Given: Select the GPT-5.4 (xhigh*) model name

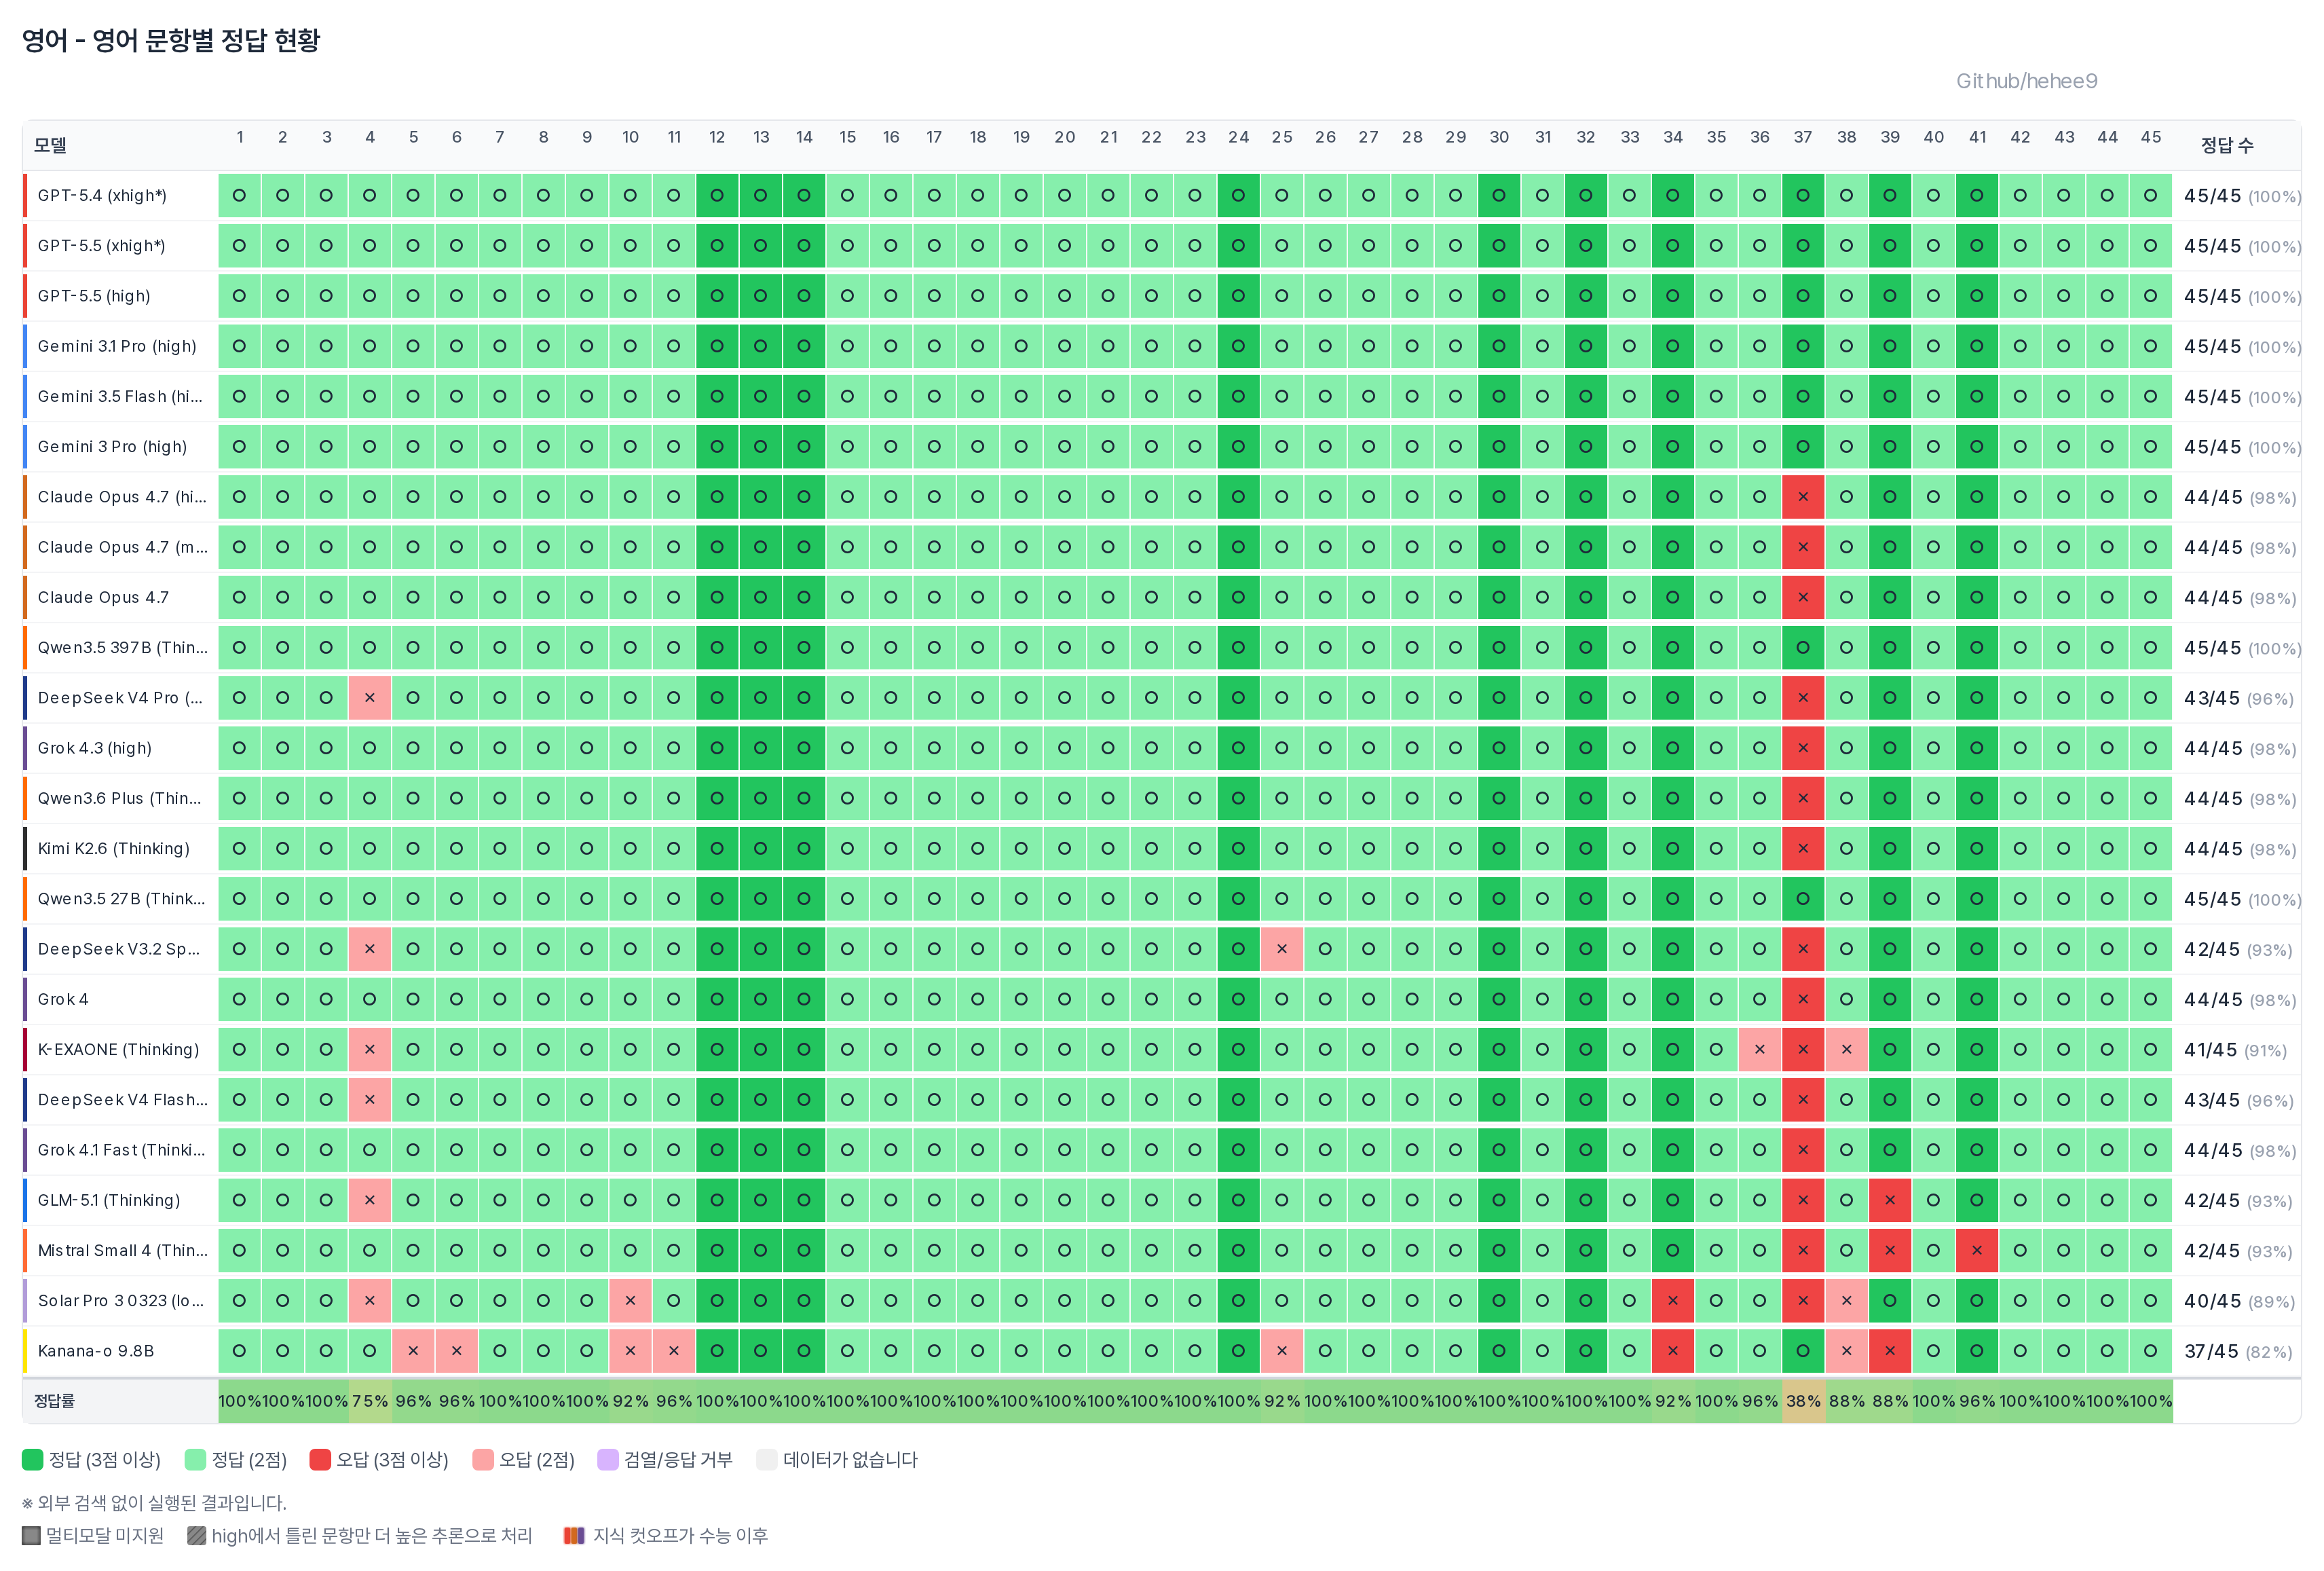Looking at the screenshot, I should pos(102,196).
